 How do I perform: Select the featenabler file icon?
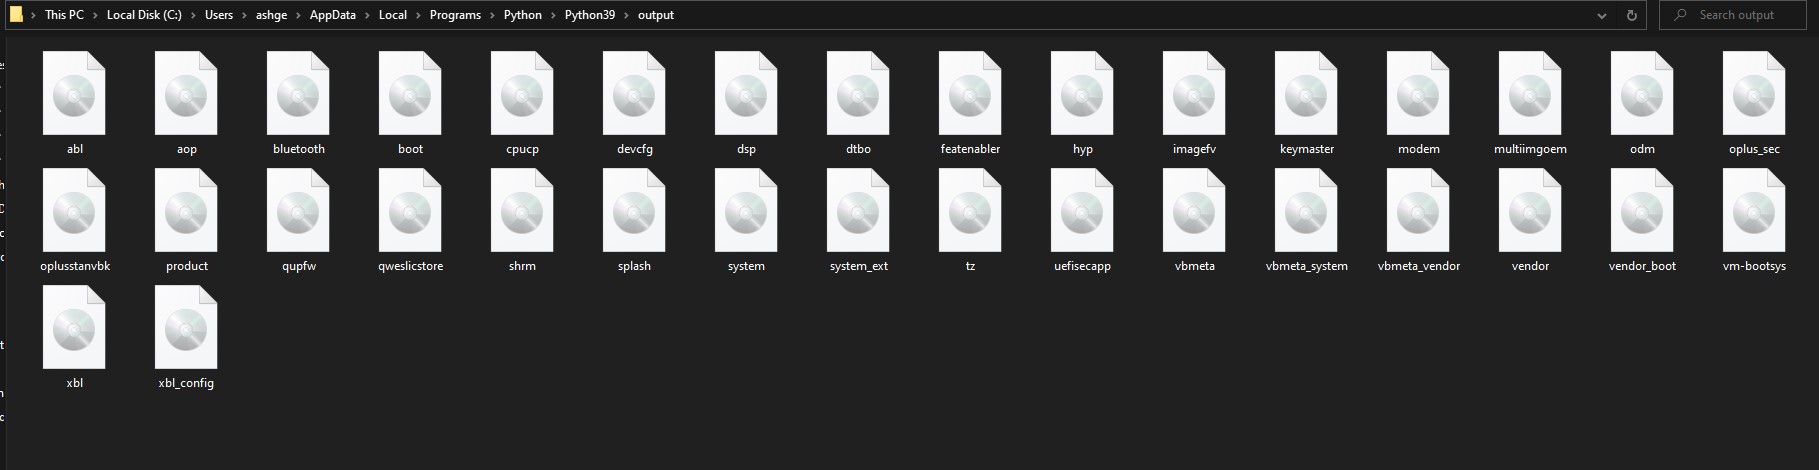click(x=970, y=94)
